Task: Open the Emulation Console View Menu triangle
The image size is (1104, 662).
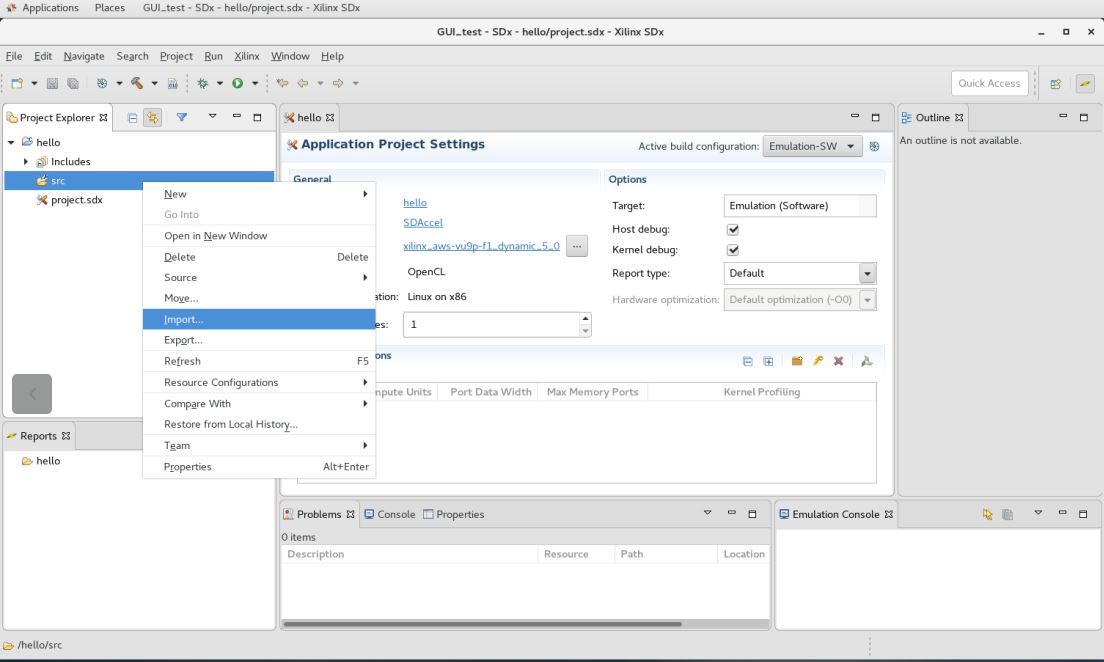Action: tap(1038, 513)
